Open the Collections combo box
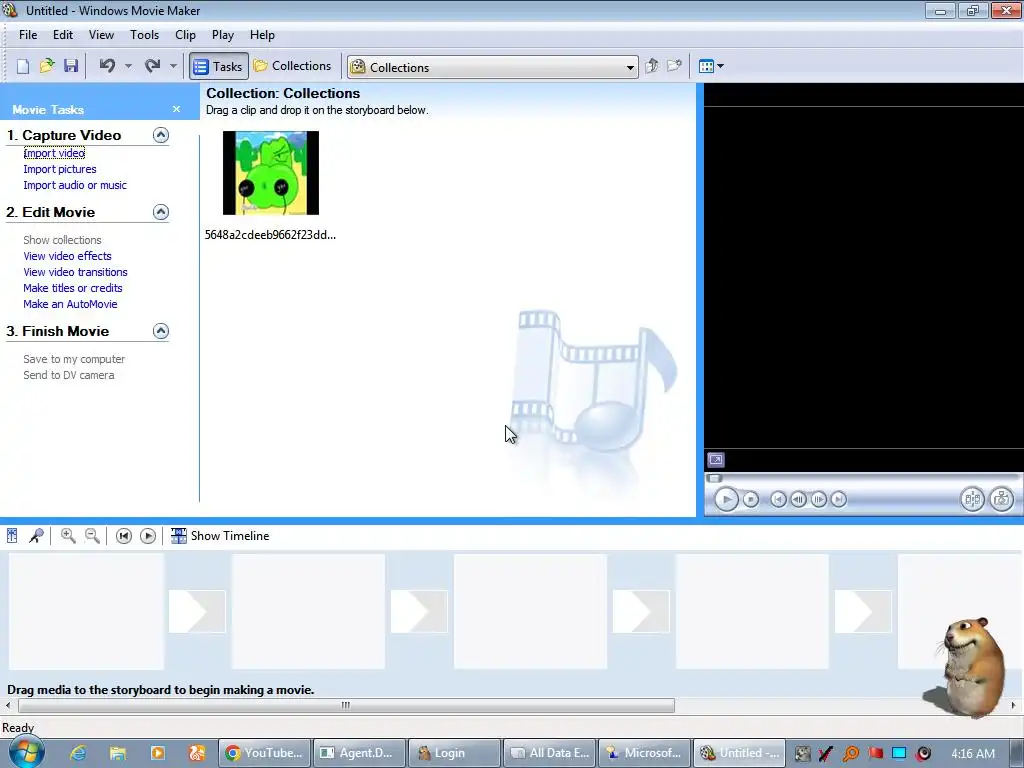 tap(492, 67)
